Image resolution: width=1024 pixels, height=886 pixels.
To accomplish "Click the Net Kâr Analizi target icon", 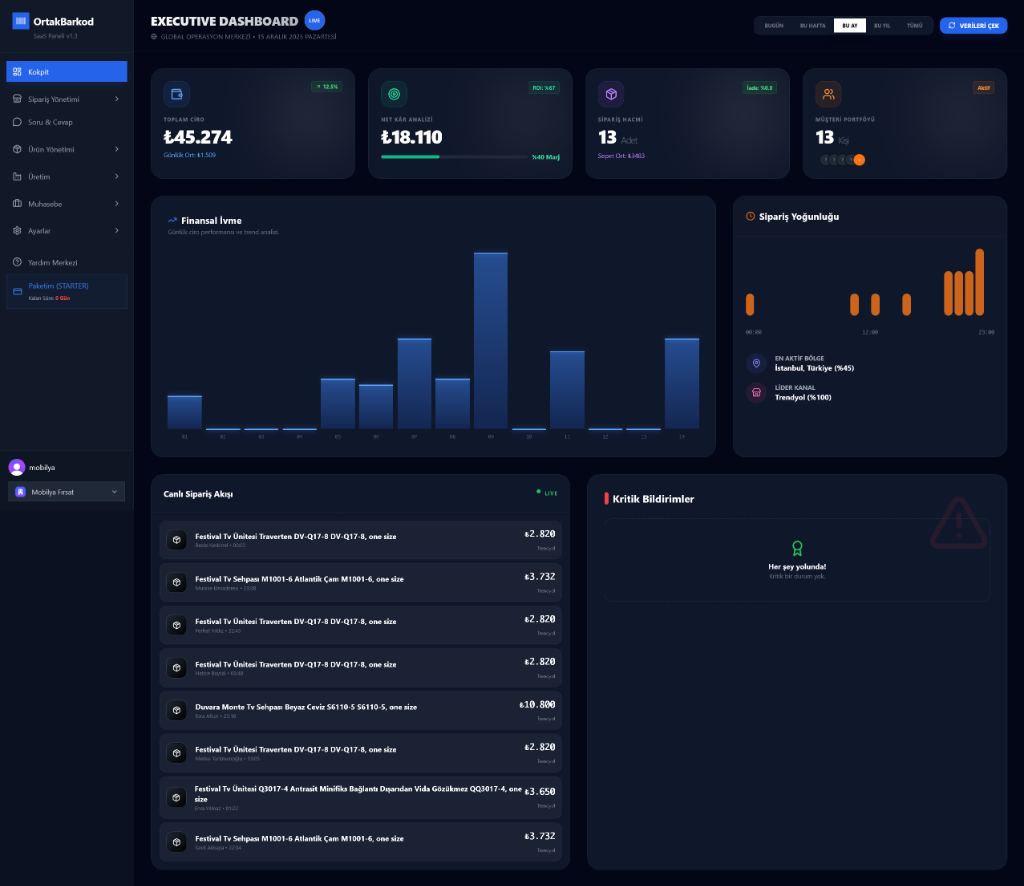I will [x=394, y=93].
